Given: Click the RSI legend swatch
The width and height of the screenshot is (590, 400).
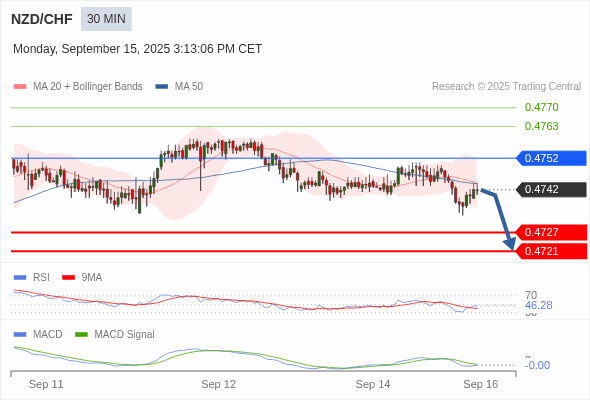Looking at the screenshot, I should [x=20, y=278].
